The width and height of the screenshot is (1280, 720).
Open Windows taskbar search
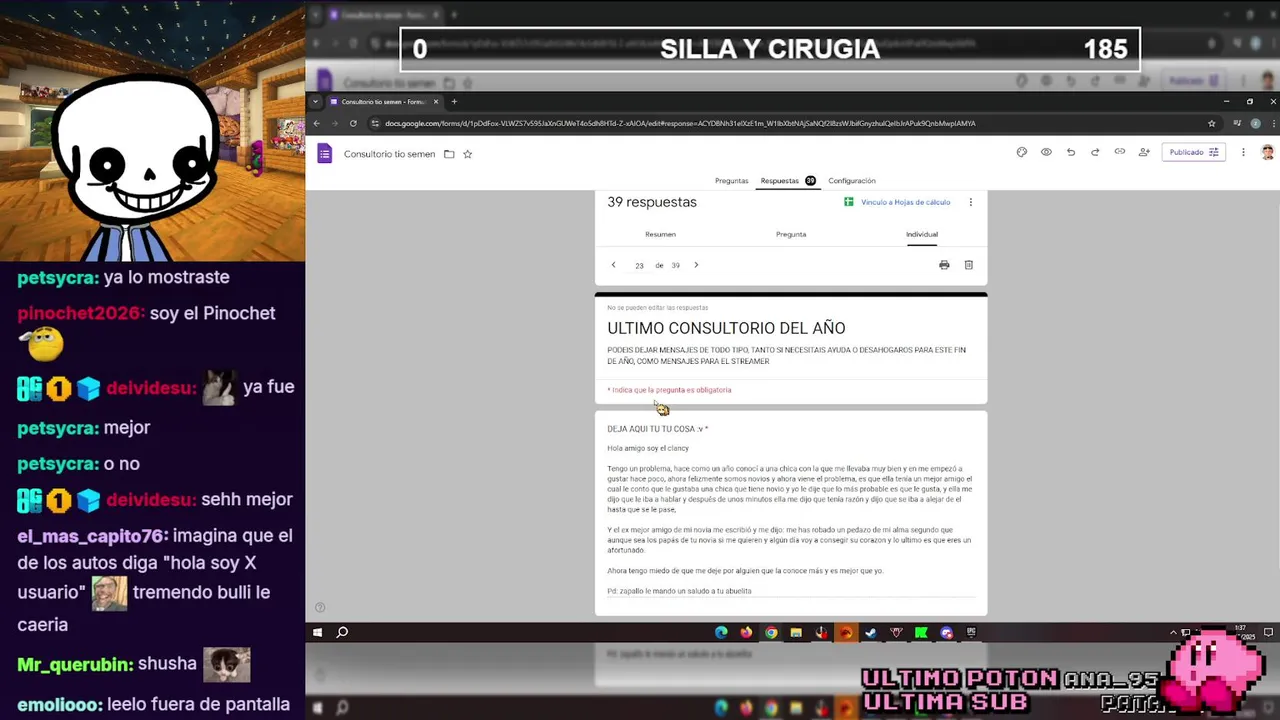(342, 632)
